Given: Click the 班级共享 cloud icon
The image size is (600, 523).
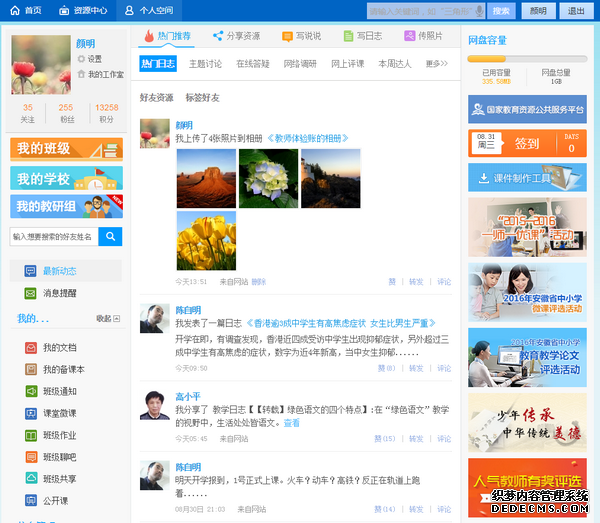Looking at the screenshot, I should 31,478.
